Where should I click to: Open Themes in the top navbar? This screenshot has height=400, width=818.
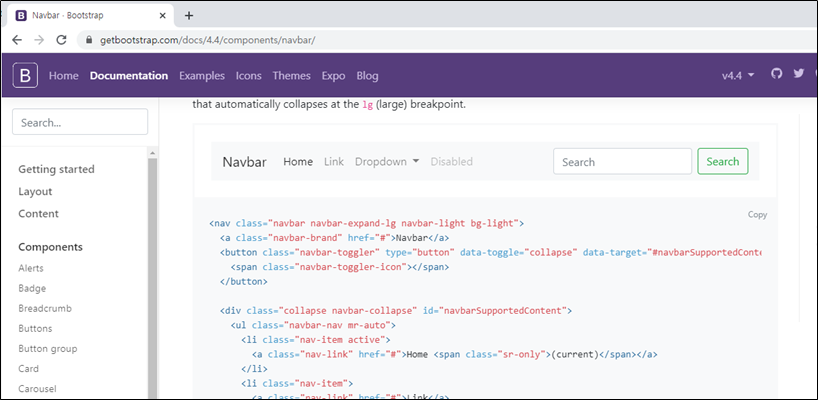pyautogui.click(x=291, y=76)
